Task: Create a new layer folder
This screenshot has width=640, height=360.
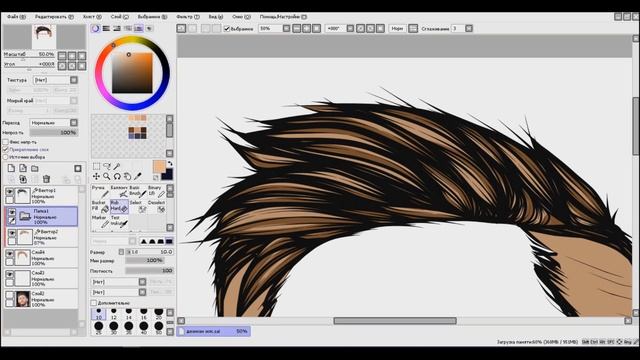Action: tap(35, 169)
